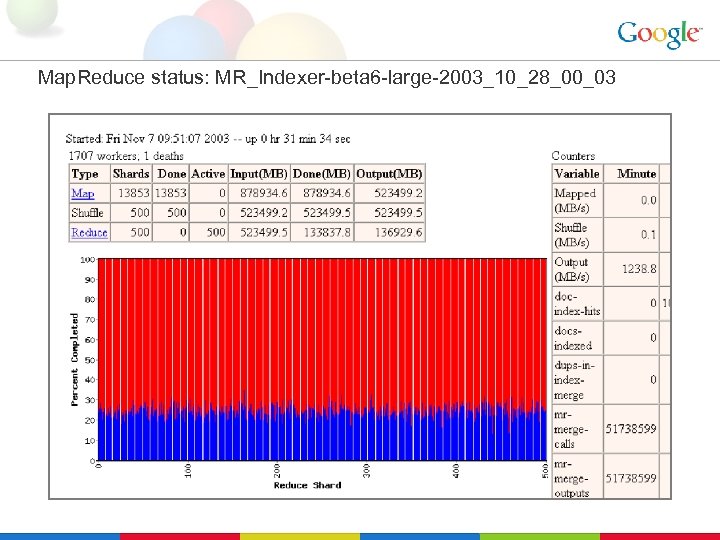Click the Google logo
The image size is (720, 540).
click(x=659, y=34)
